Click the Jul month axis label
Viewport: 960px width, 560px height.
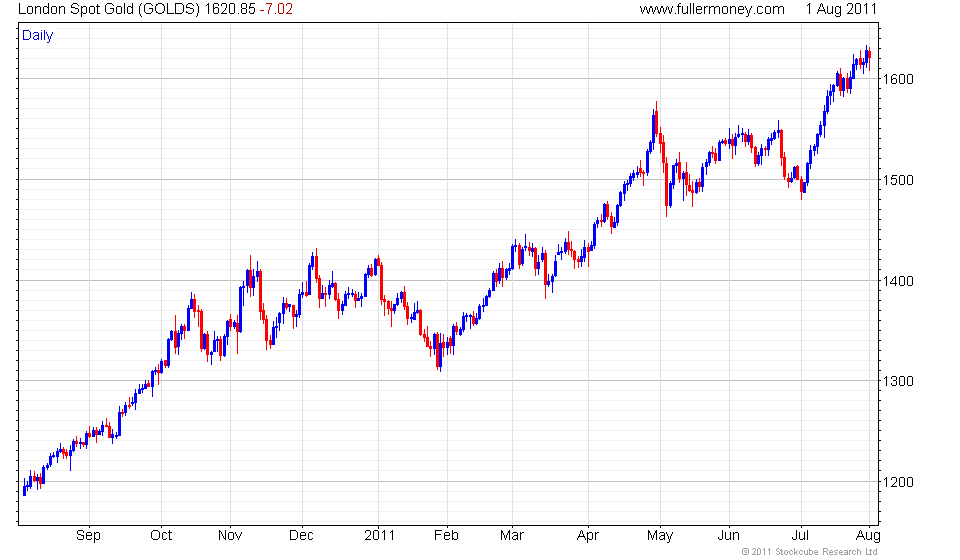pyautogui.click(x=800, y=535)
